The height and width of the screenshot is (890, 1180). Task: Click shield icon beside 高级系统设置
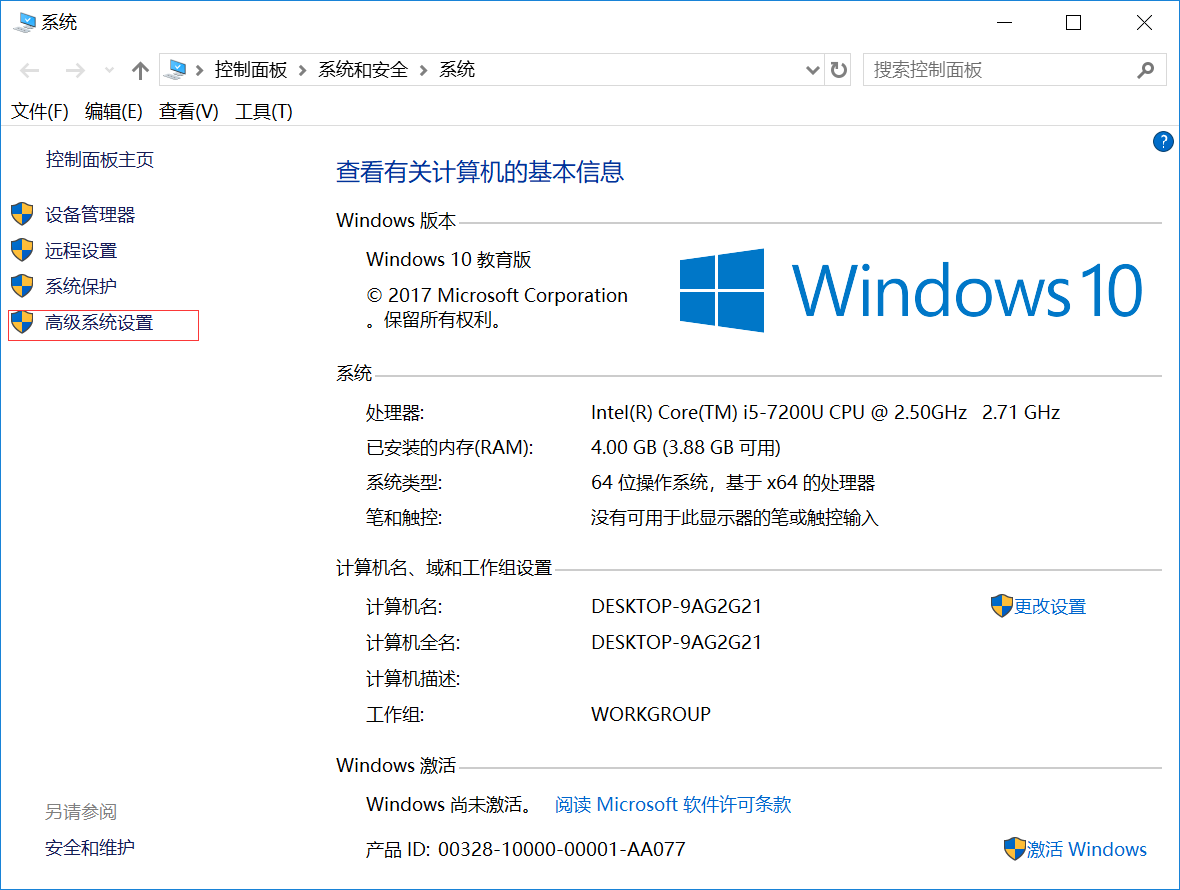coord(22,321)
